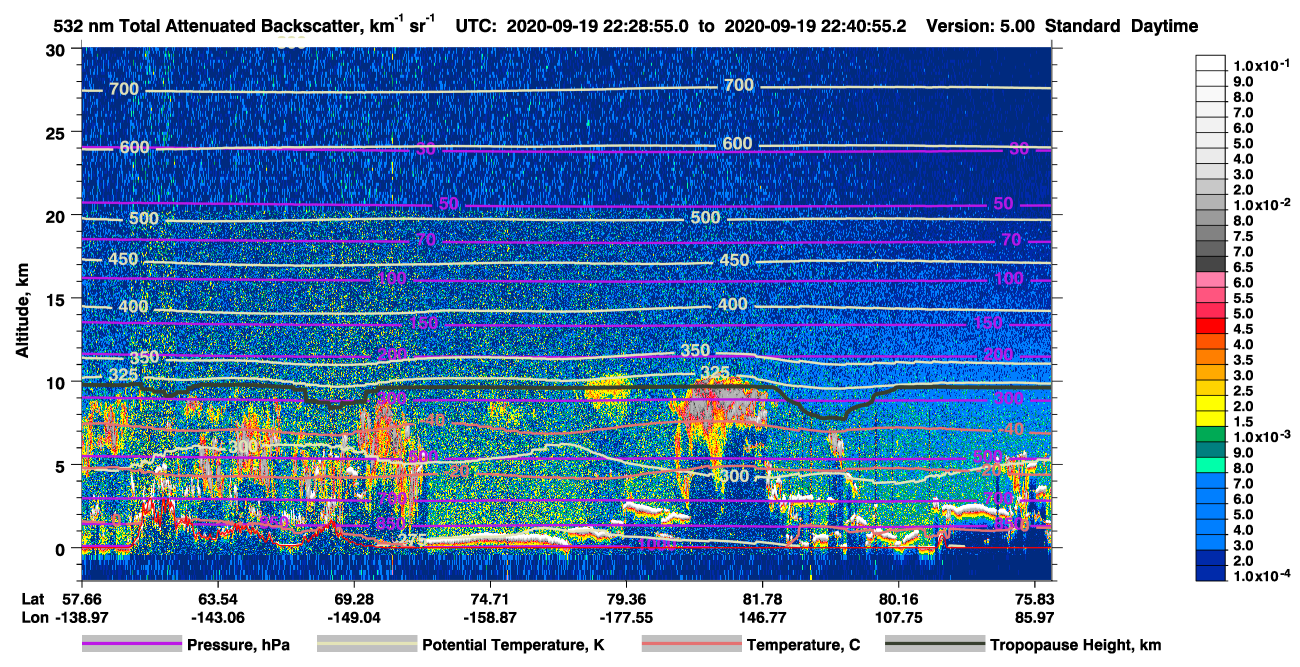Click the Tropopause Height, km legend label
This screenshot has width=1300, height=667.
coord(1076,645)
